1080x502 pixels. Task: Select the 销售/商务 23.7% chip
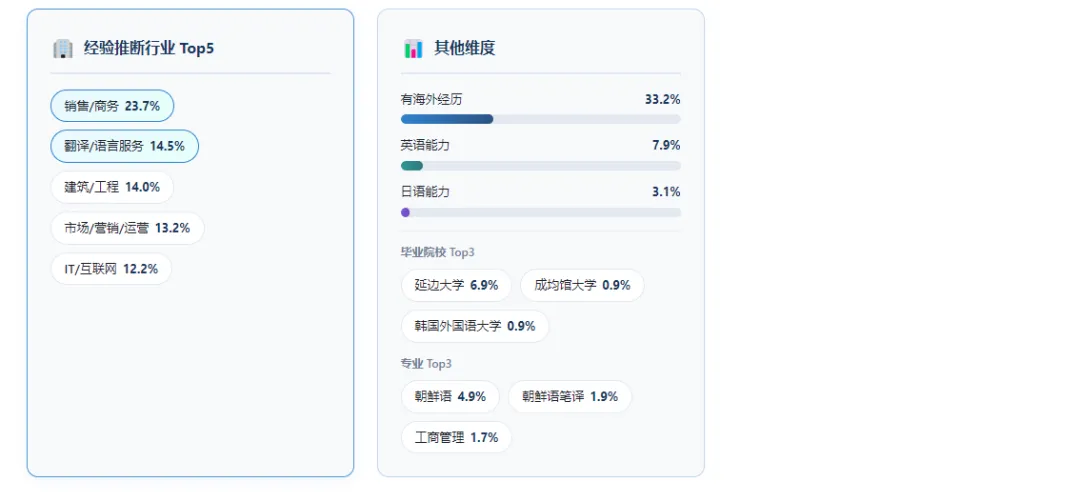click(112, 106)
